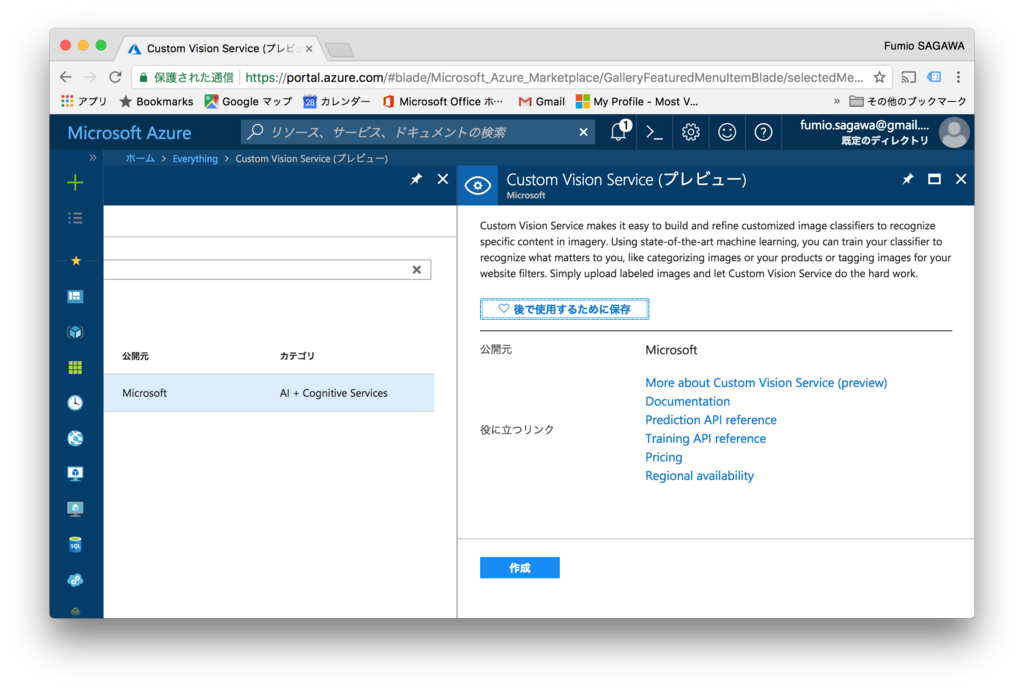This screenshot has width=1024, height=689.
Task: Close the left Everything blade
Action: click(443, 179)
